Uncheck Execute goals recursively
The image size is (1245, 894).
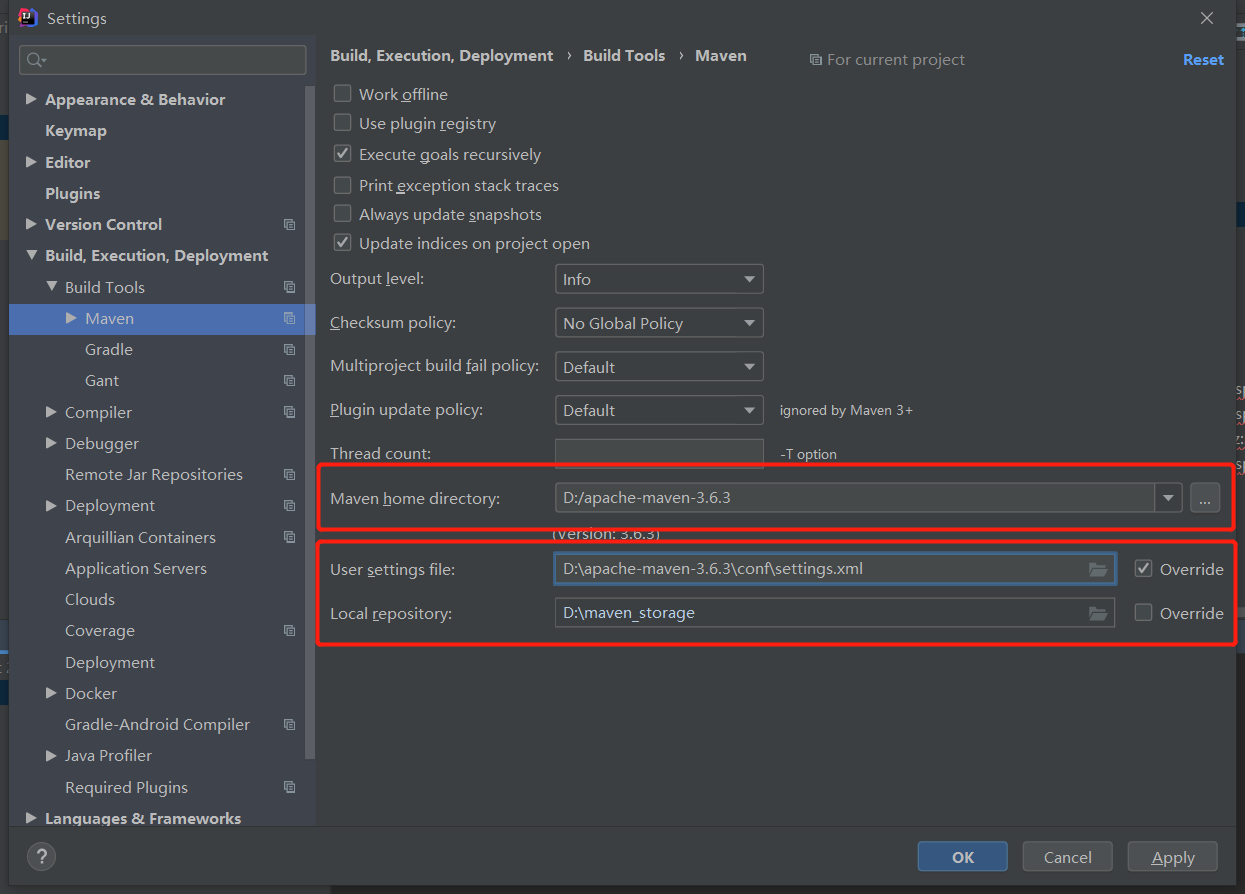(x=342, y=154)
